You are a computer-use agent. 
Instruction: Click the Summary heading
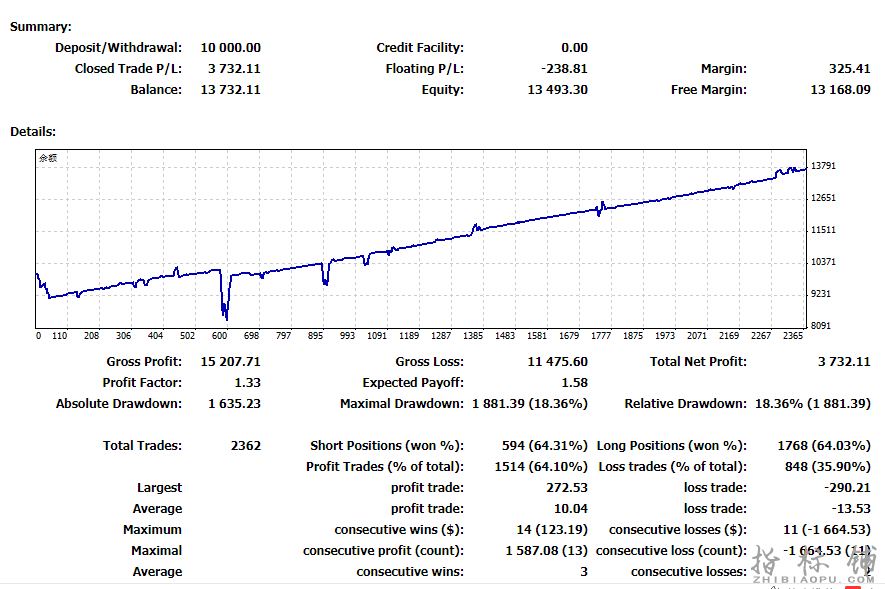click(41, 27)
